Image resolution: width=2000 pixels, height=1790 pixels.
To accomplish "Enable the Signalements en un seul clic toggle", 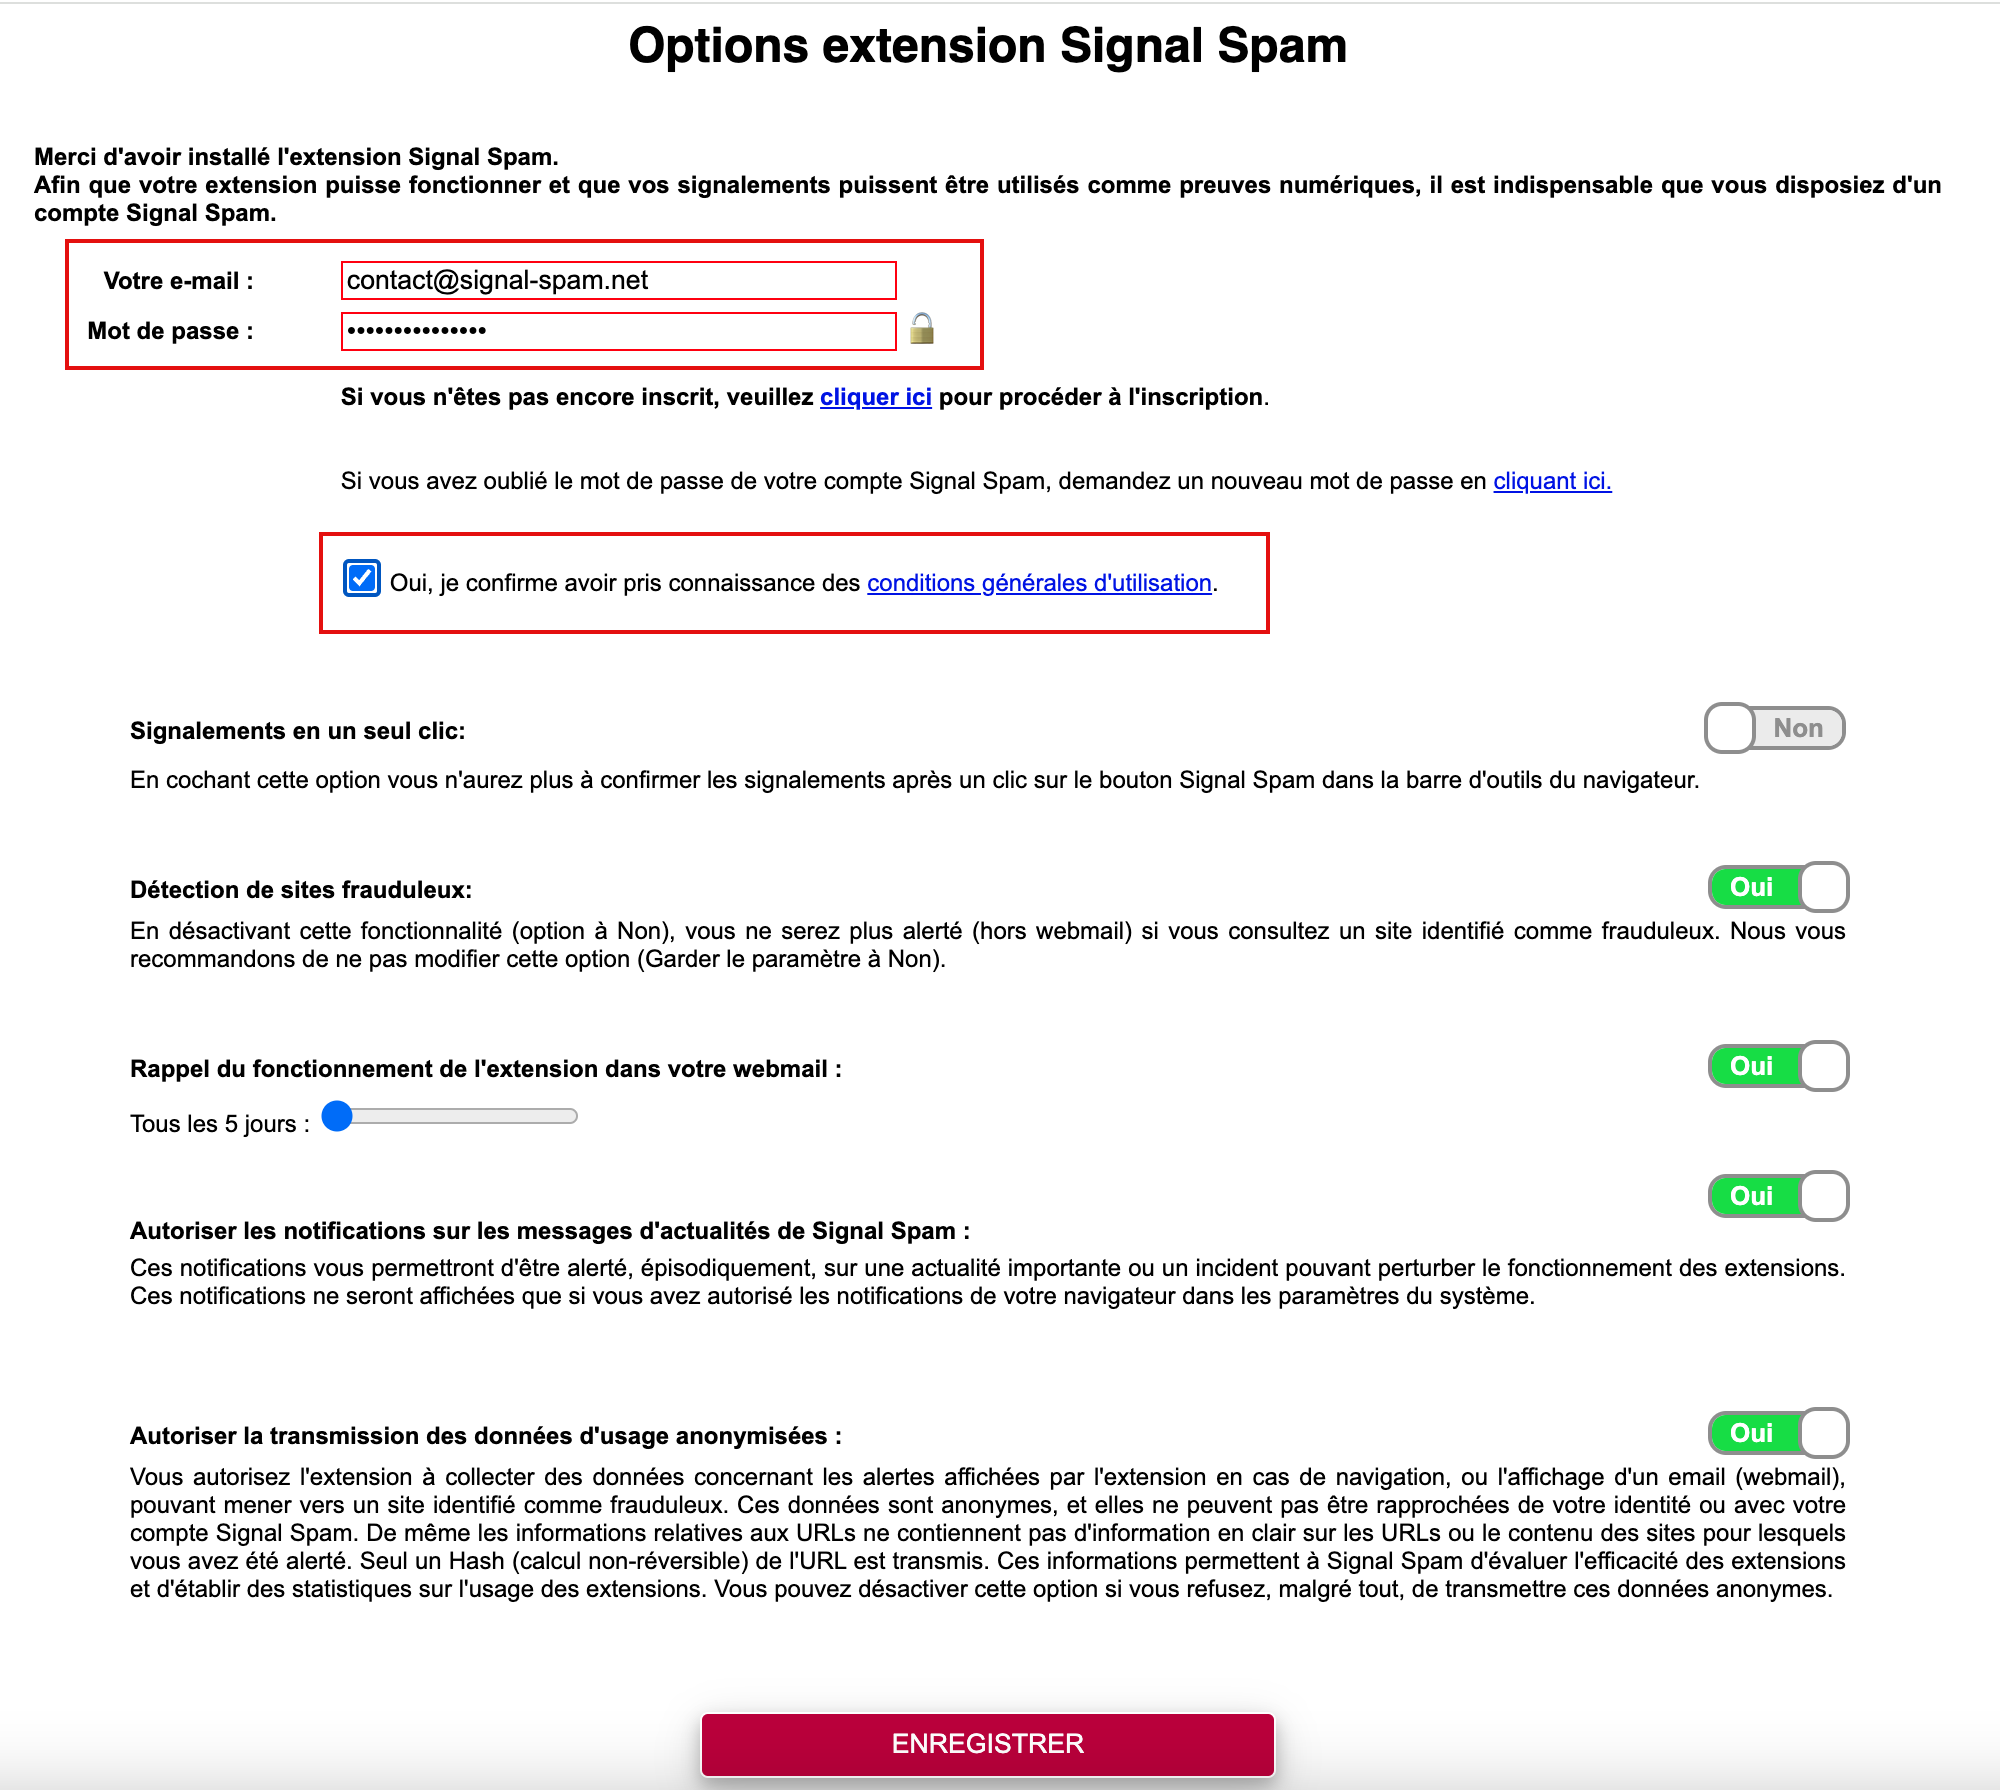I will [x=1775, y=728].
